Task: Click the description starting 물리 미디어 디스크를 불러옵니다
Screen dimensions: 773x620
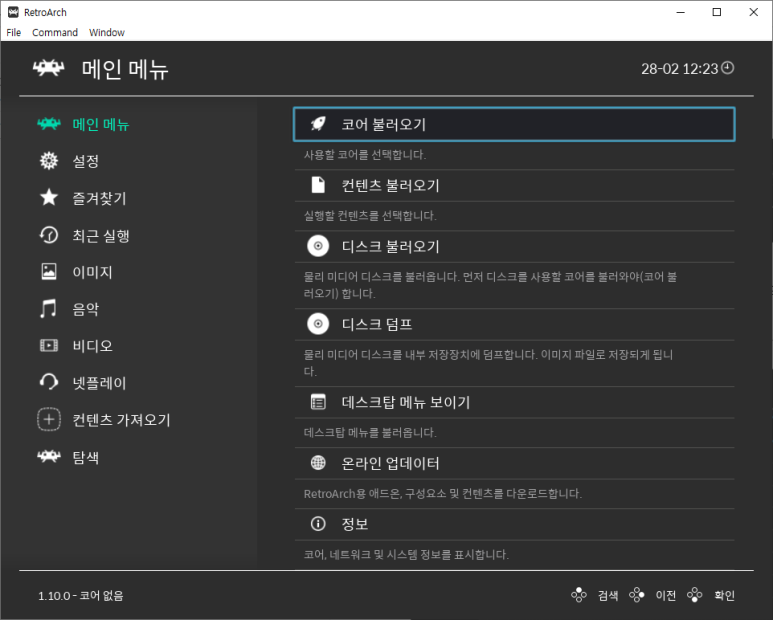Action: pos(491,285)
